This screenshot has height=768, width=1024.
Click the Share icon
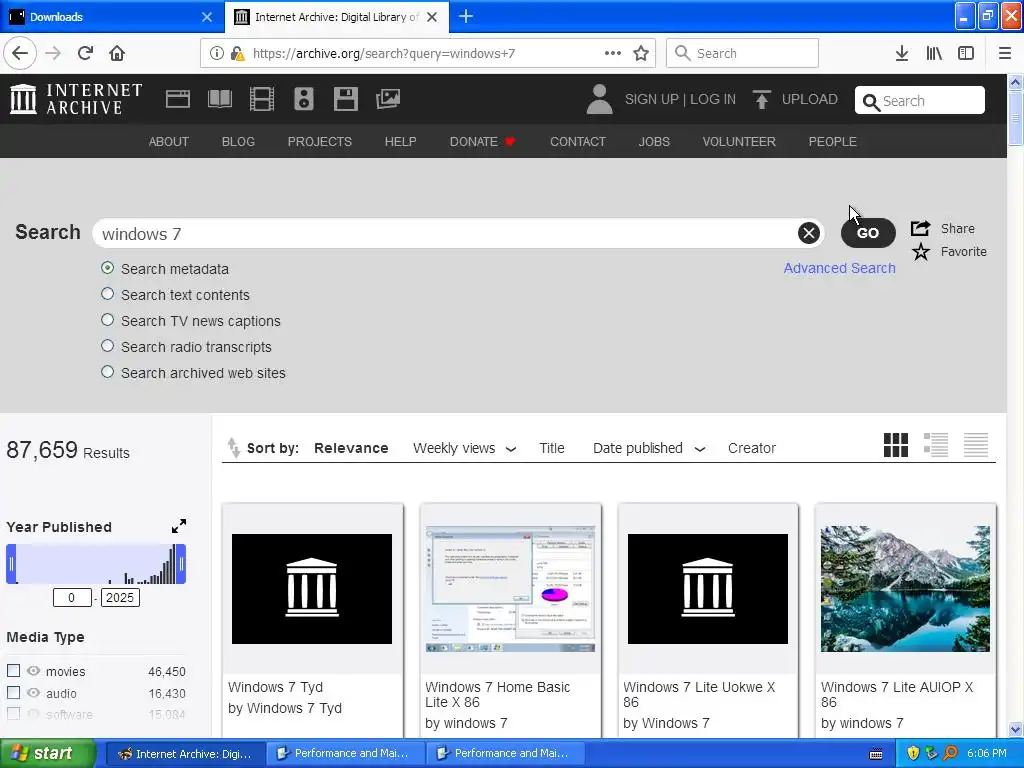click(920, 228)
